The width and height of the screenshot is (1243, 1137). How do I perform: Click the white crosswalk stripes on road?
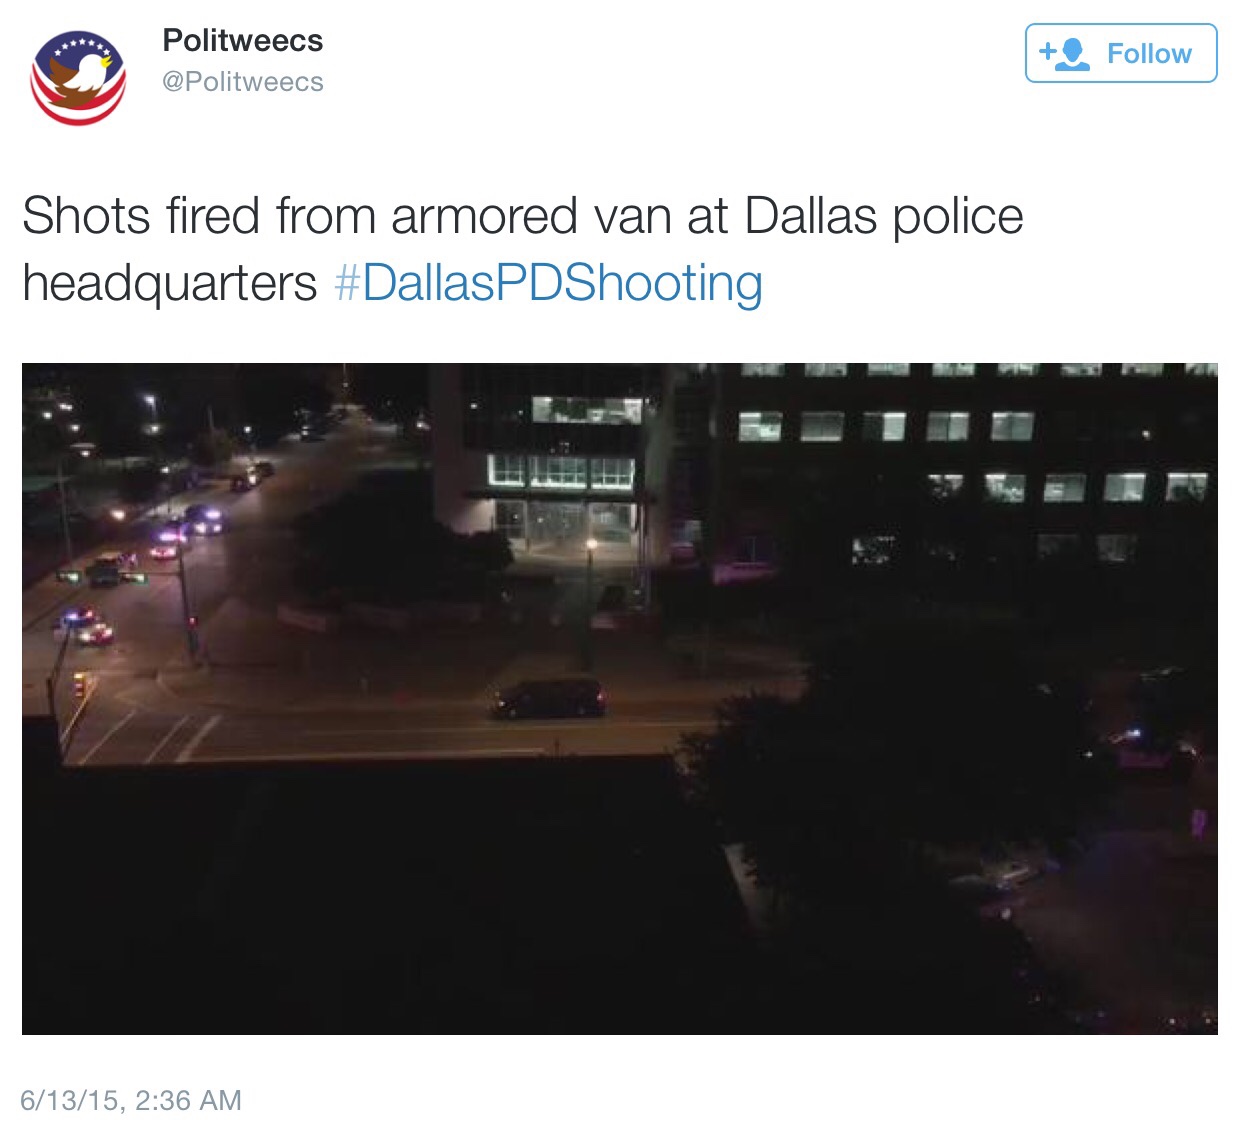(x=145, y=735)
